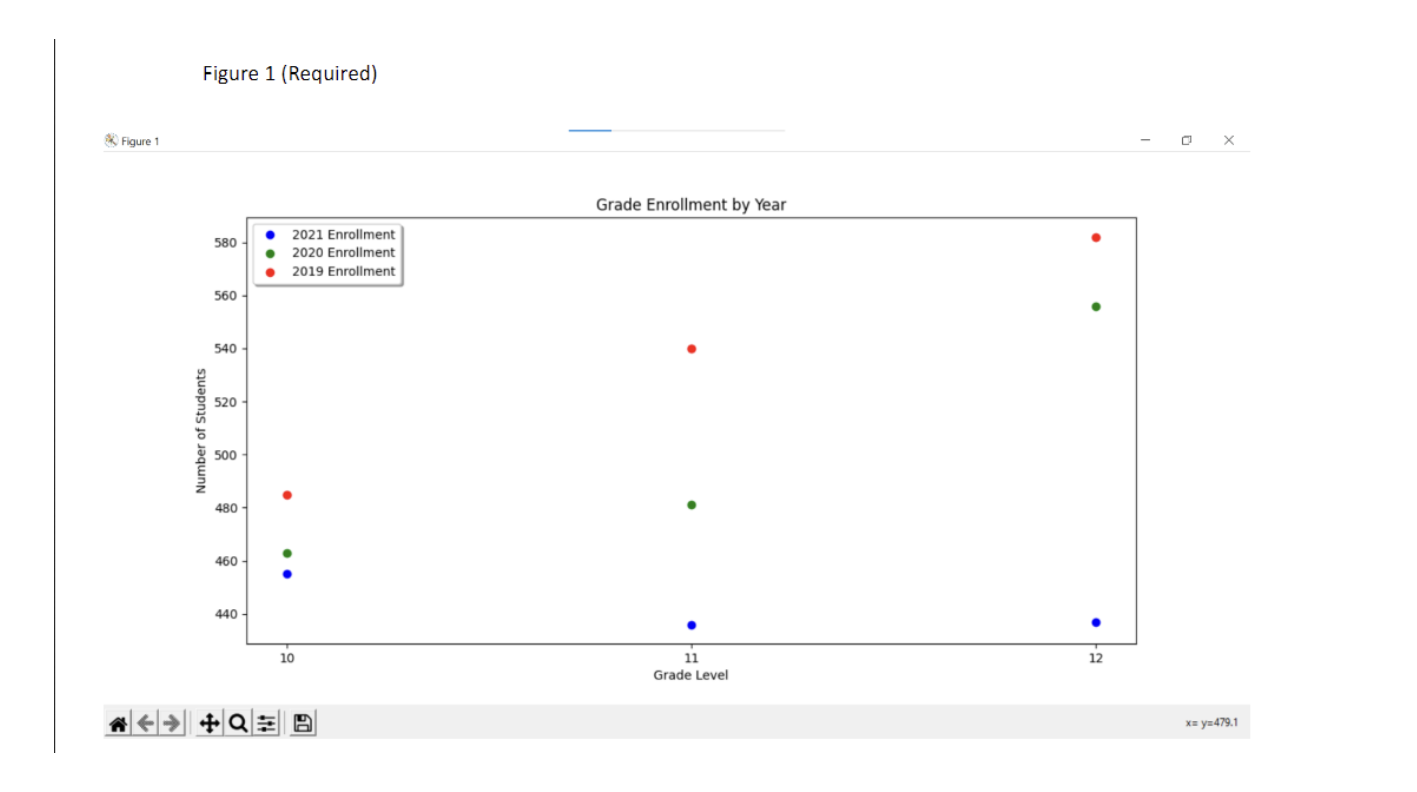Click the green 2020 point at grade 12
This screenshot has height=792, width=1417.
pos(1096,307)
